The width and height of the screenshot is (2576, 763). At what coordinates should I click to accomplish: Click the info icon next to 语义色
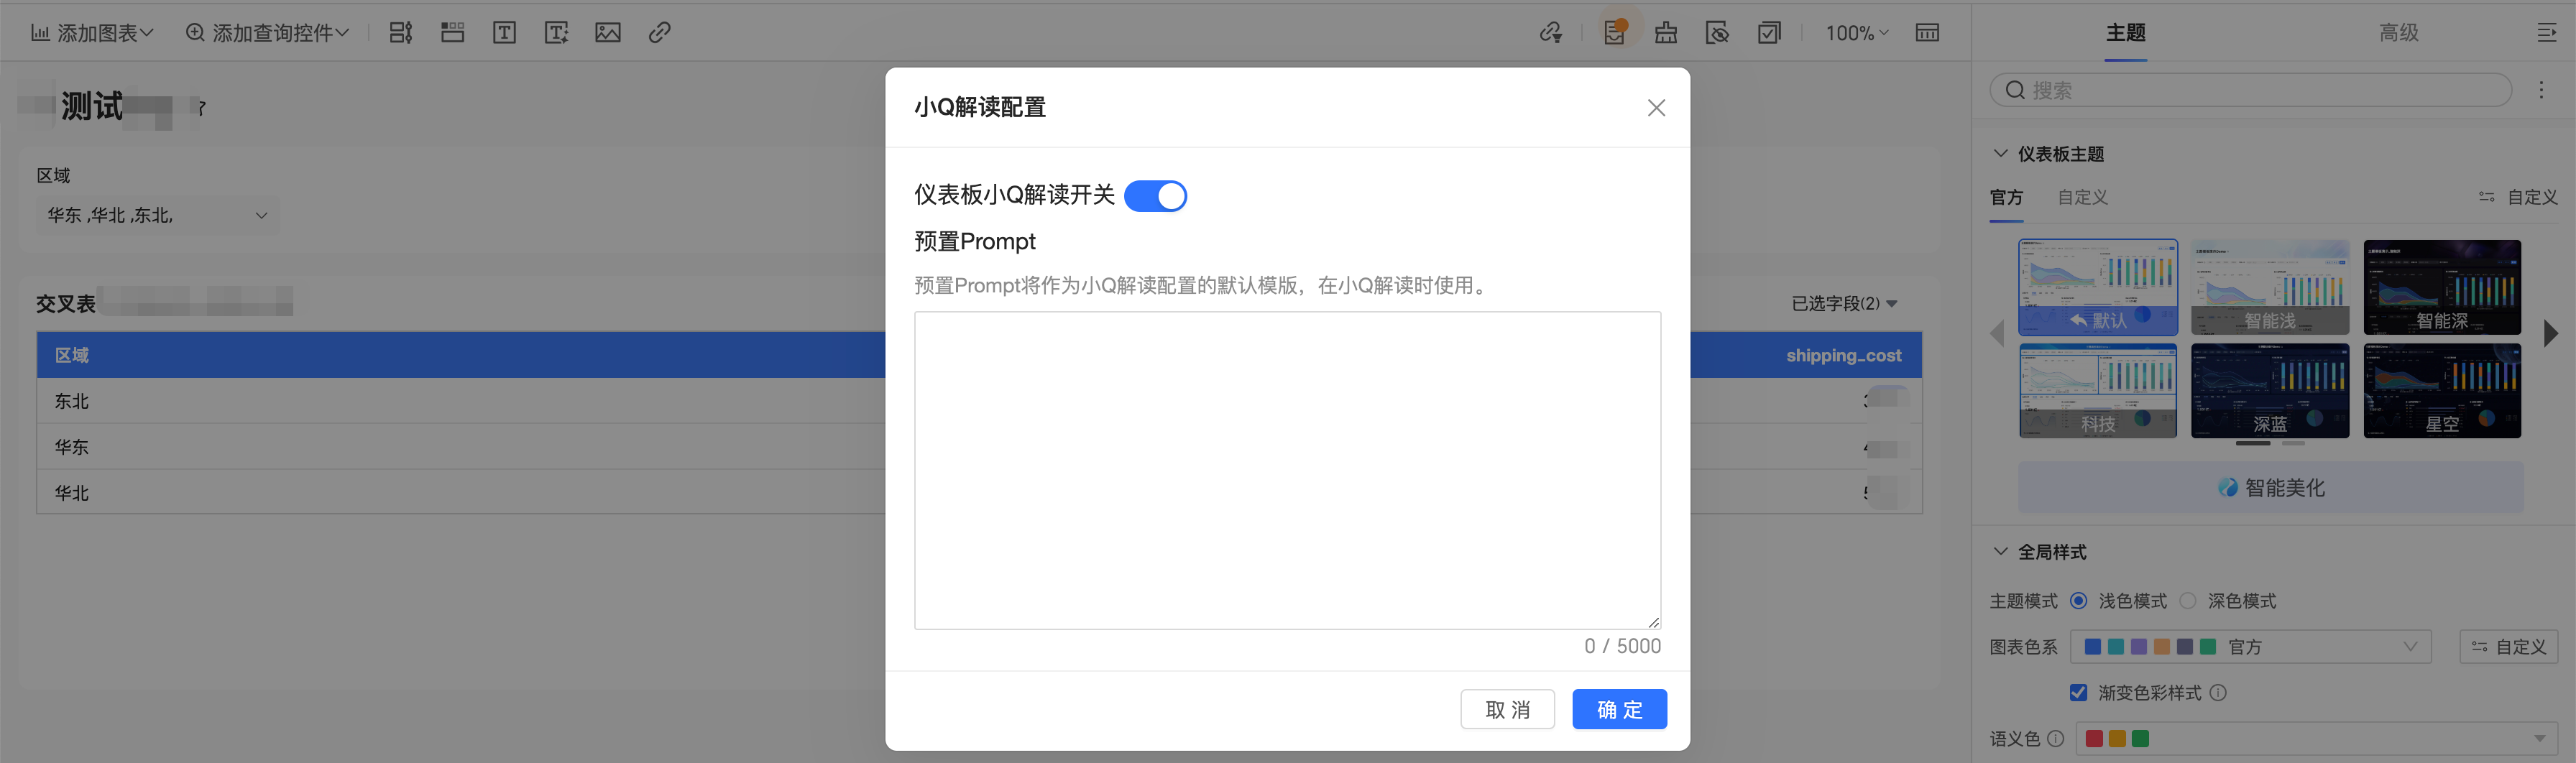2056,739
